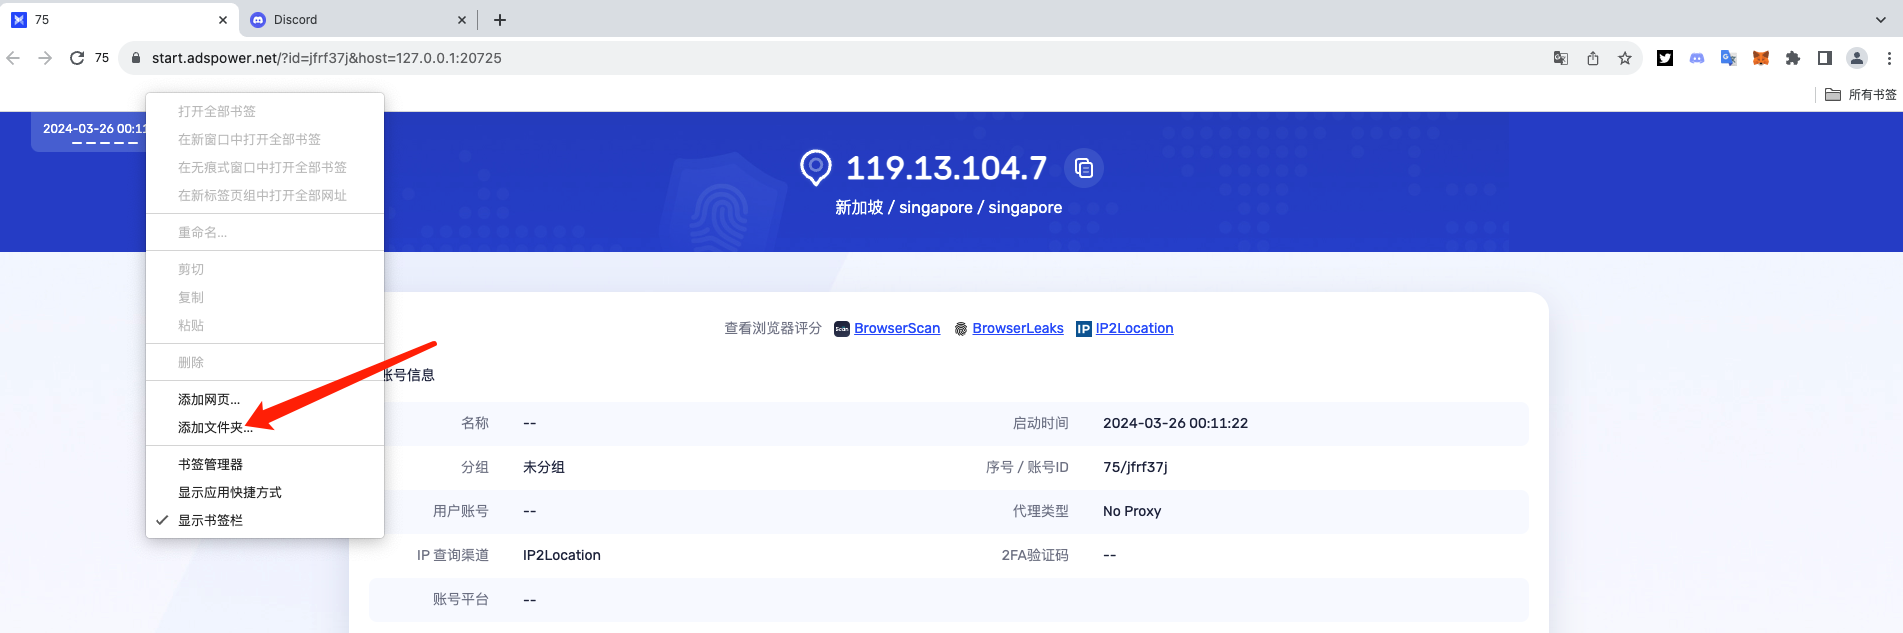The width and height of the screenshot is (1903, 633).
Task: Open the BrowserScan link
Action: pyautogui.click(x=897, y=328)
